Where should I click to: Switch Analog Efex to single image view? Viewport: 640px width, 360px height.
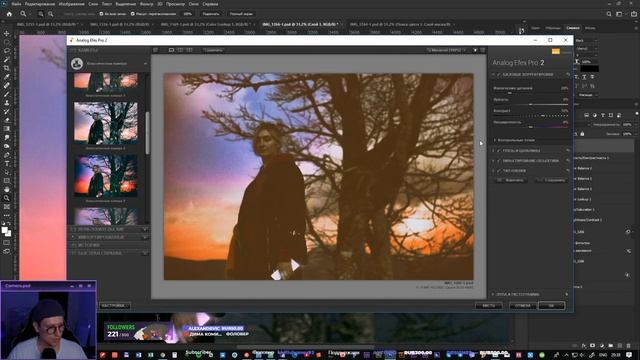coord(171,50)
